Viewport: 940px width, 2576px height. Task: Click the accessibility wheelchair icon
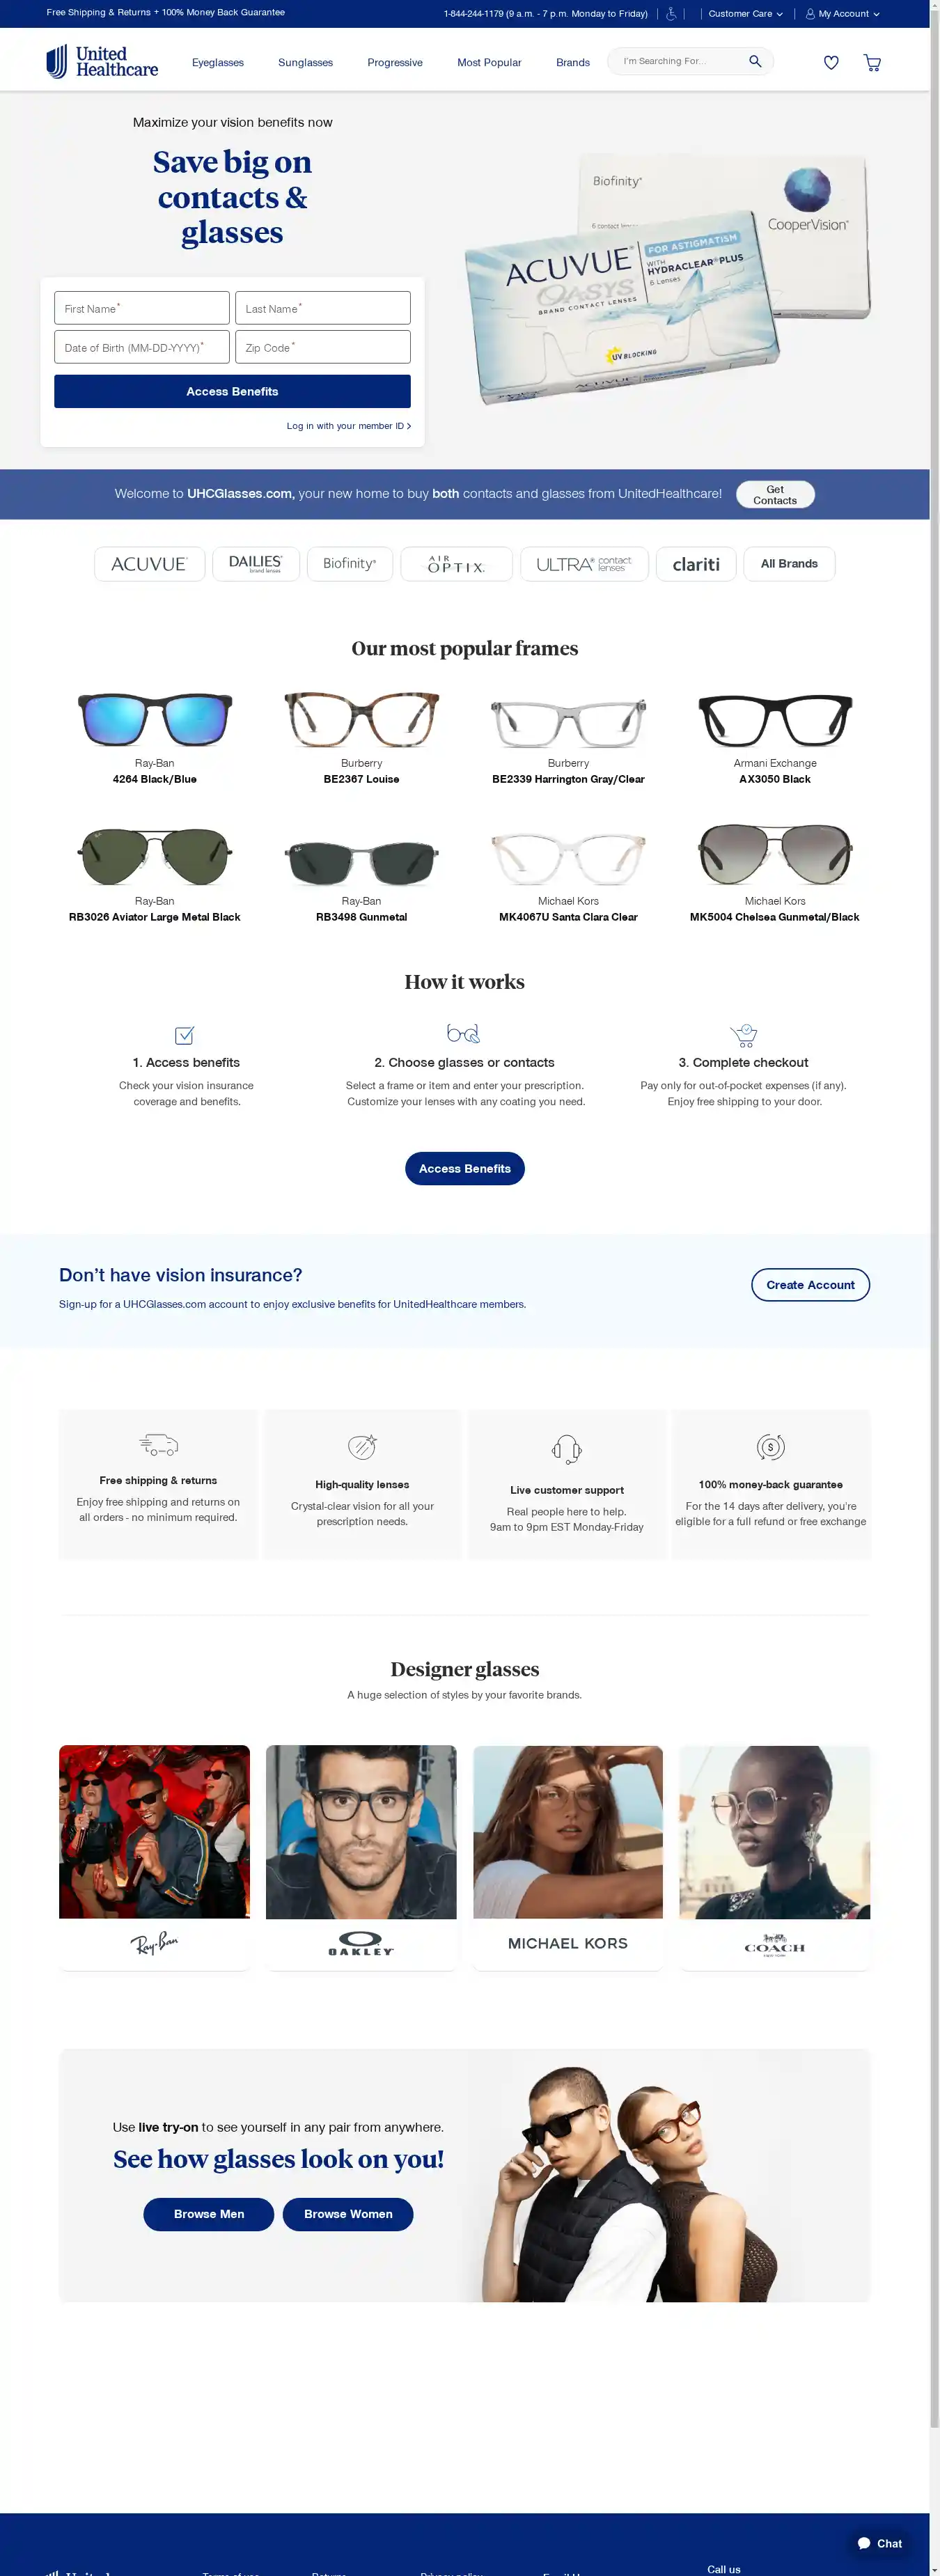point(671,14)
